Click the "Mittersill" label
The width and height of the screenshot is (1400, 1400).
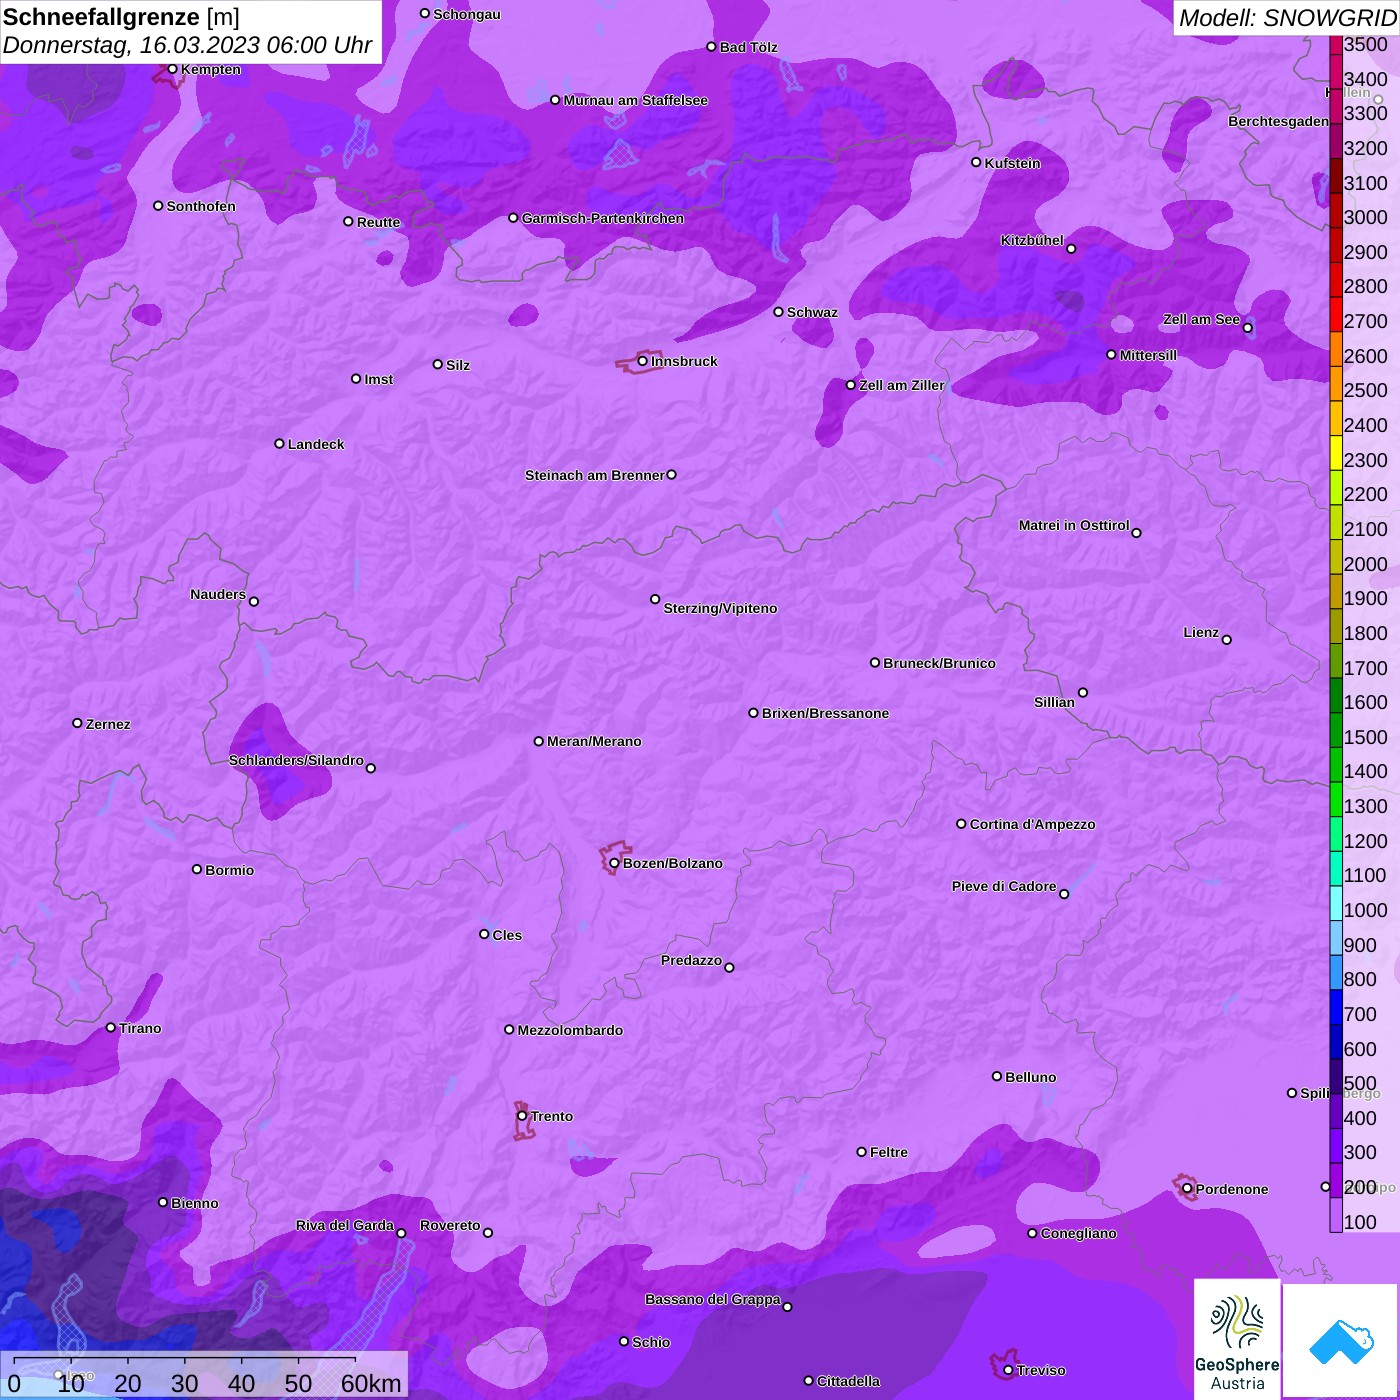tap(1148, 355)
